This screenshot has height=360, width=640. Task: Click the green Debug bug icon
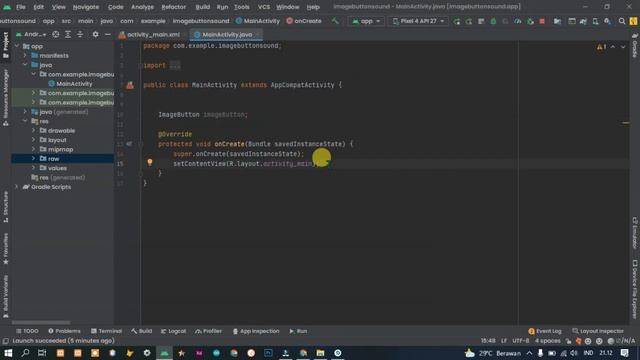click(x=493, y=21)
